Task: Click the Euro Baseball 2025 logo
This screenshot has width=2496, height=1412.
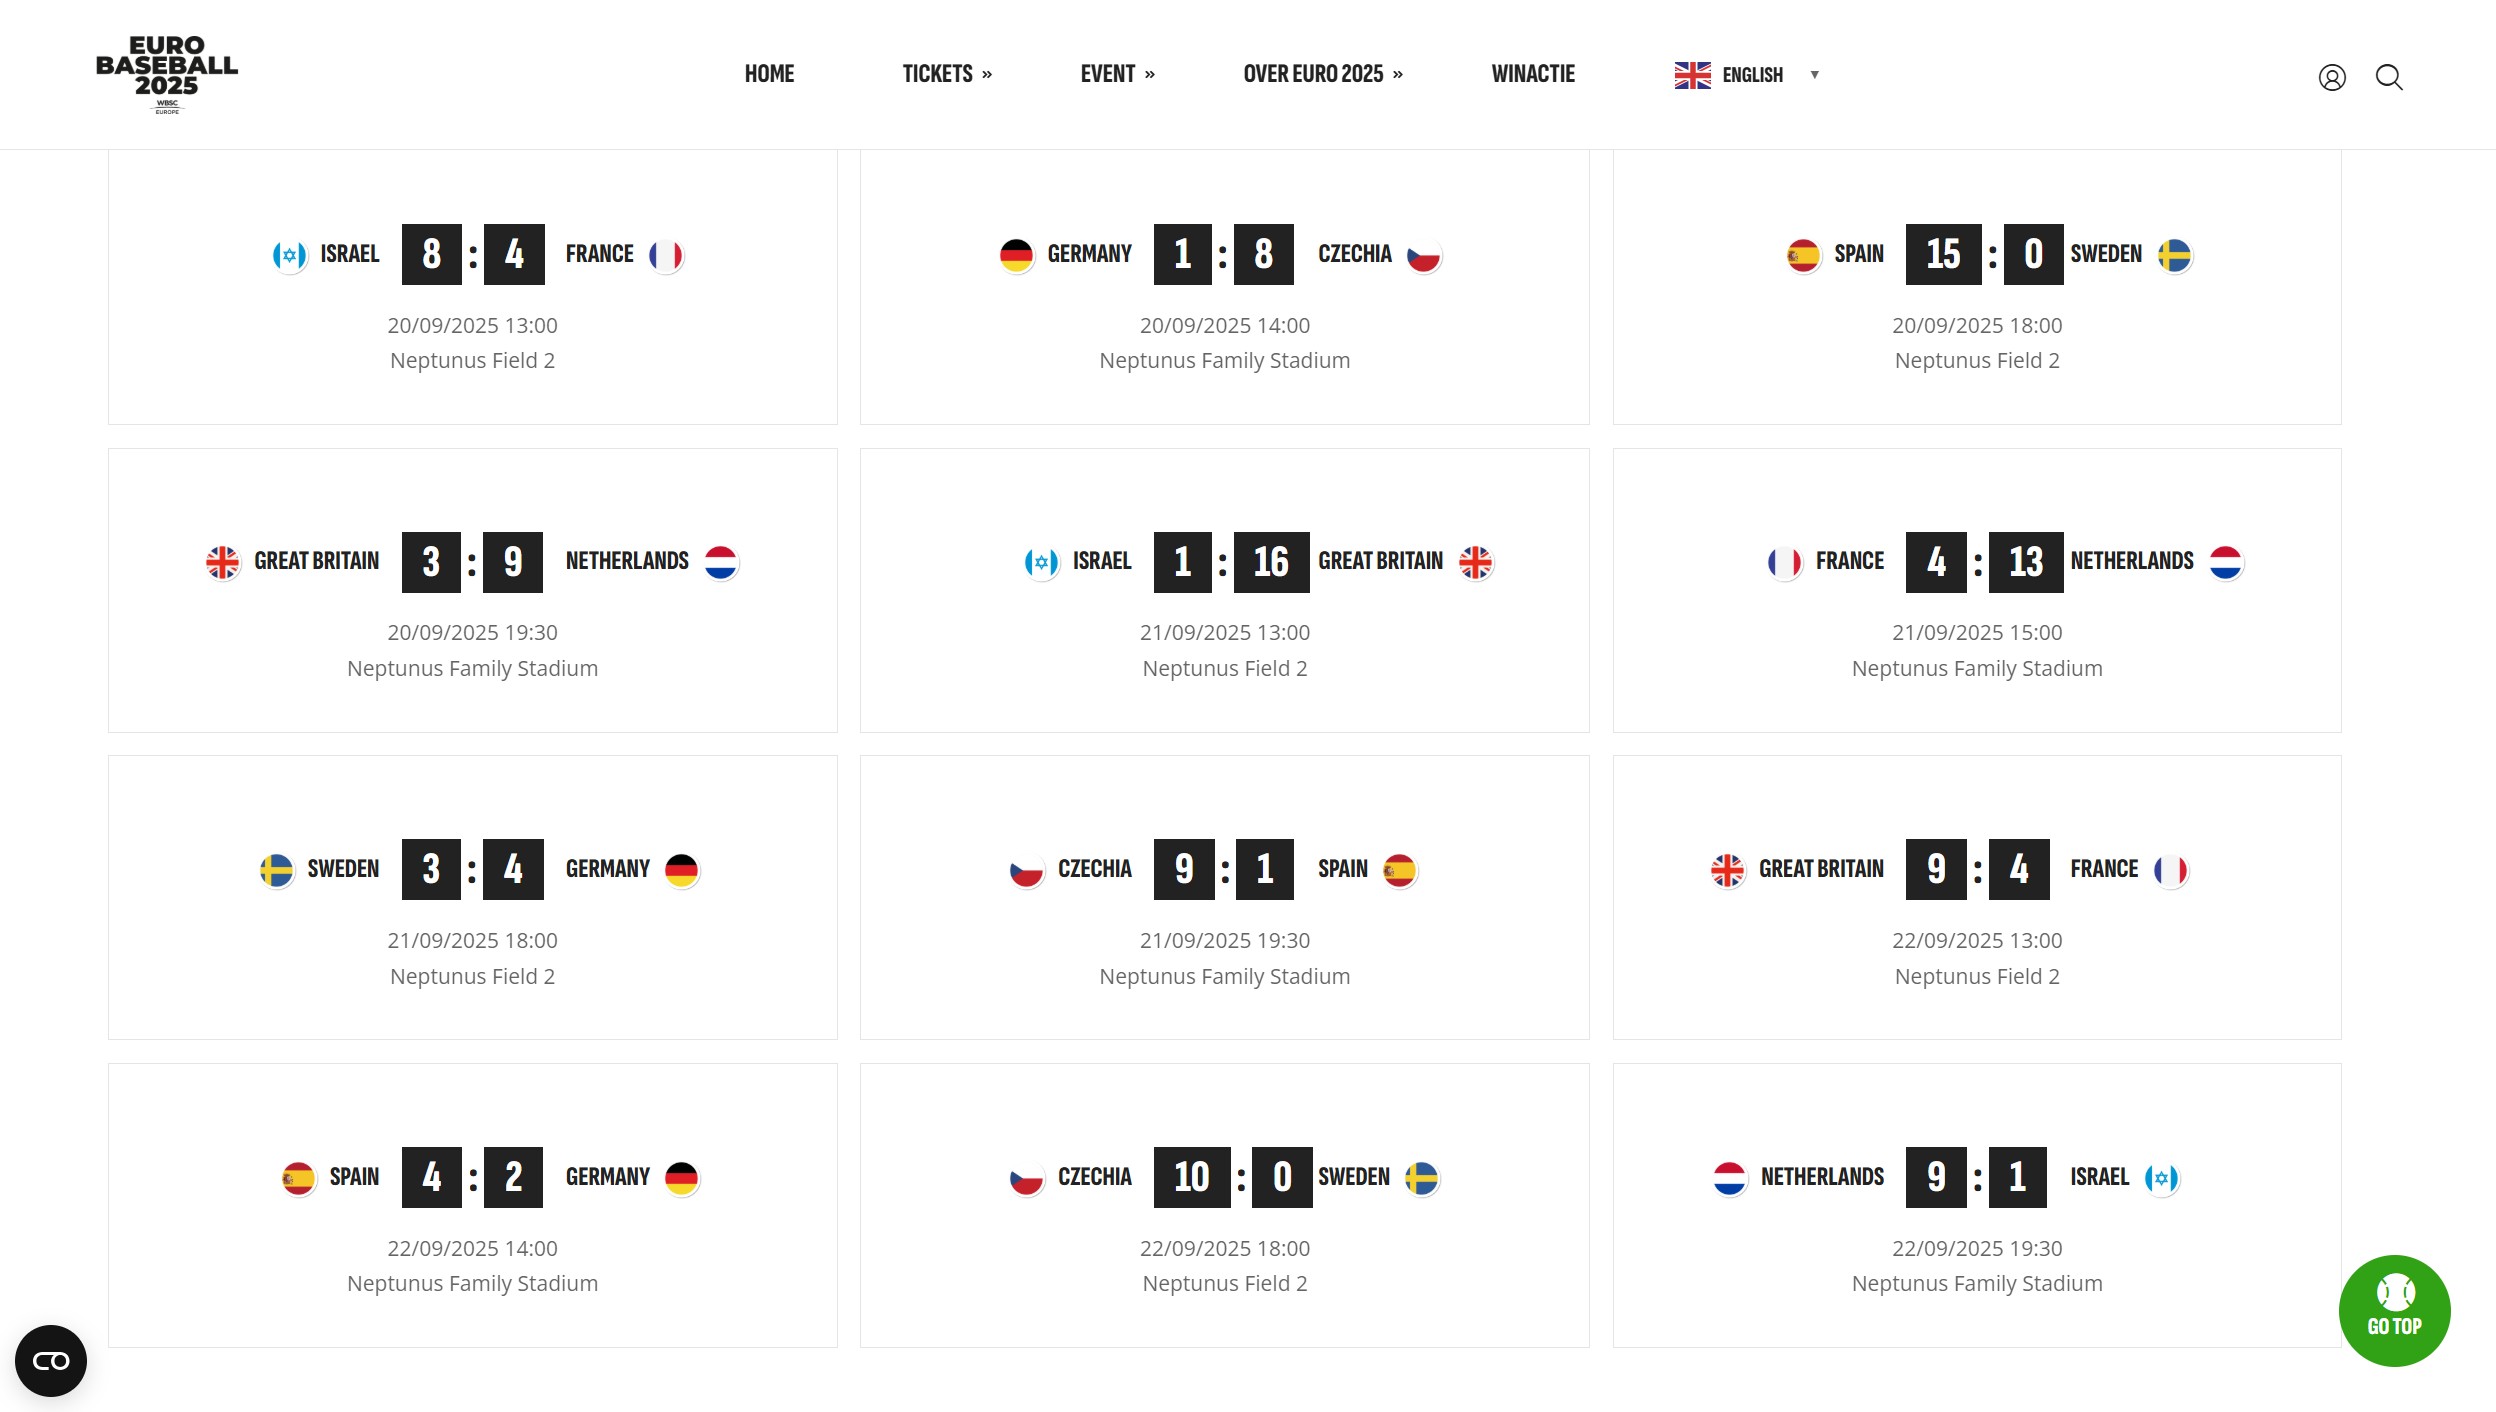Action: (167, 74)
